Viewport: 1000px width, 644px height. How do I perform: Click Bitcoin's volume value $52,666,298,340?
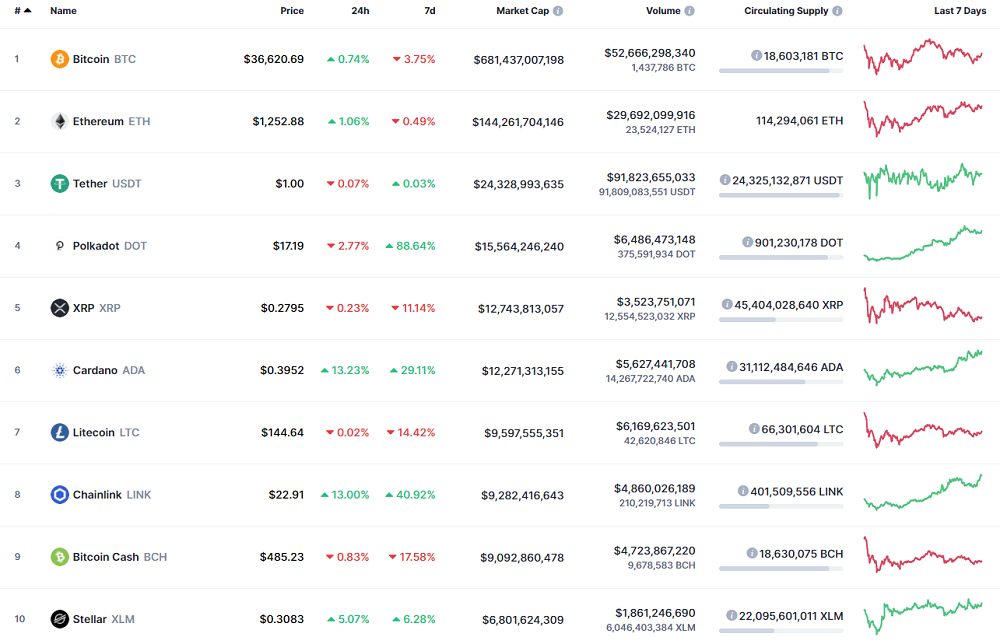coord(649,53)
